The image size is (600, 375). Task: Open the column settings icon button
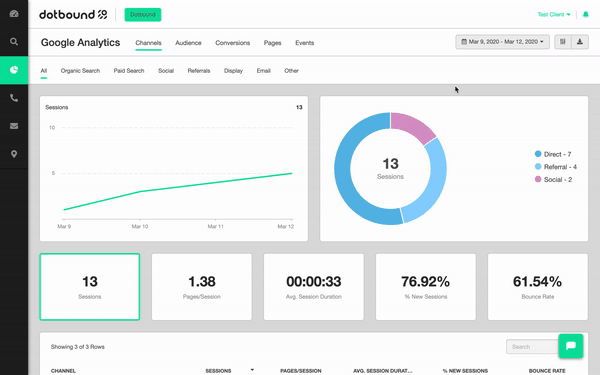[563, 42]
